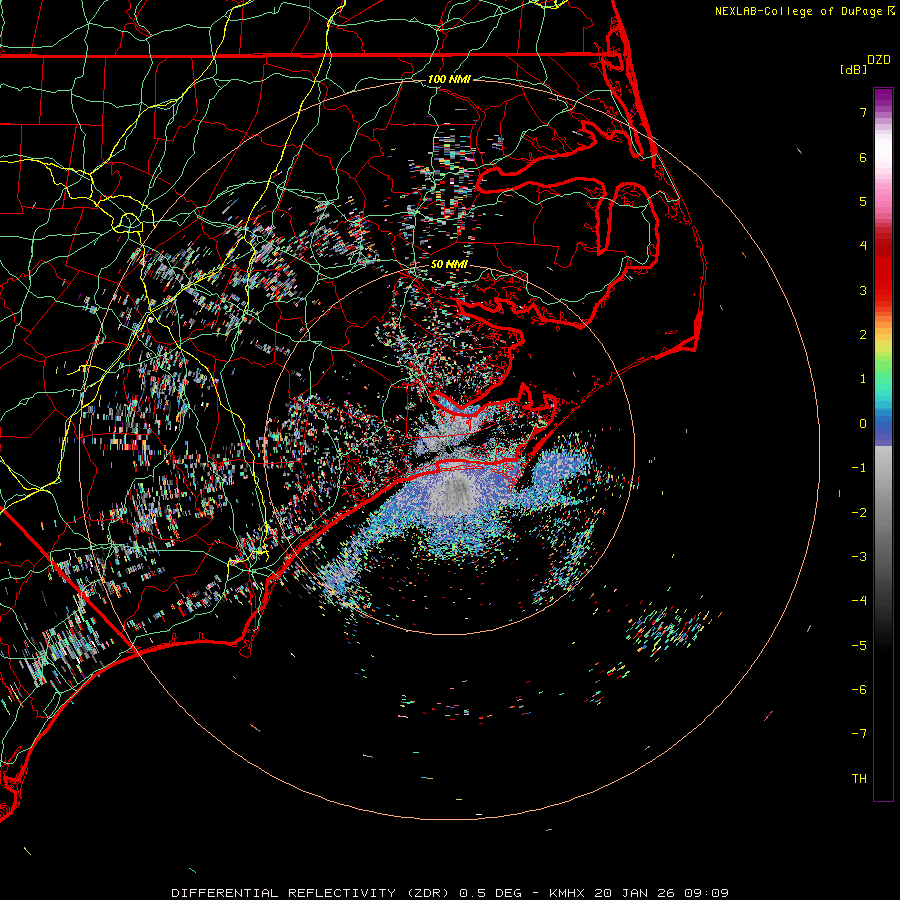The width and height of the screenshot is (900, 900).
Task: Click the 'TH' threshold label on scale
Action: coord(859,779)
